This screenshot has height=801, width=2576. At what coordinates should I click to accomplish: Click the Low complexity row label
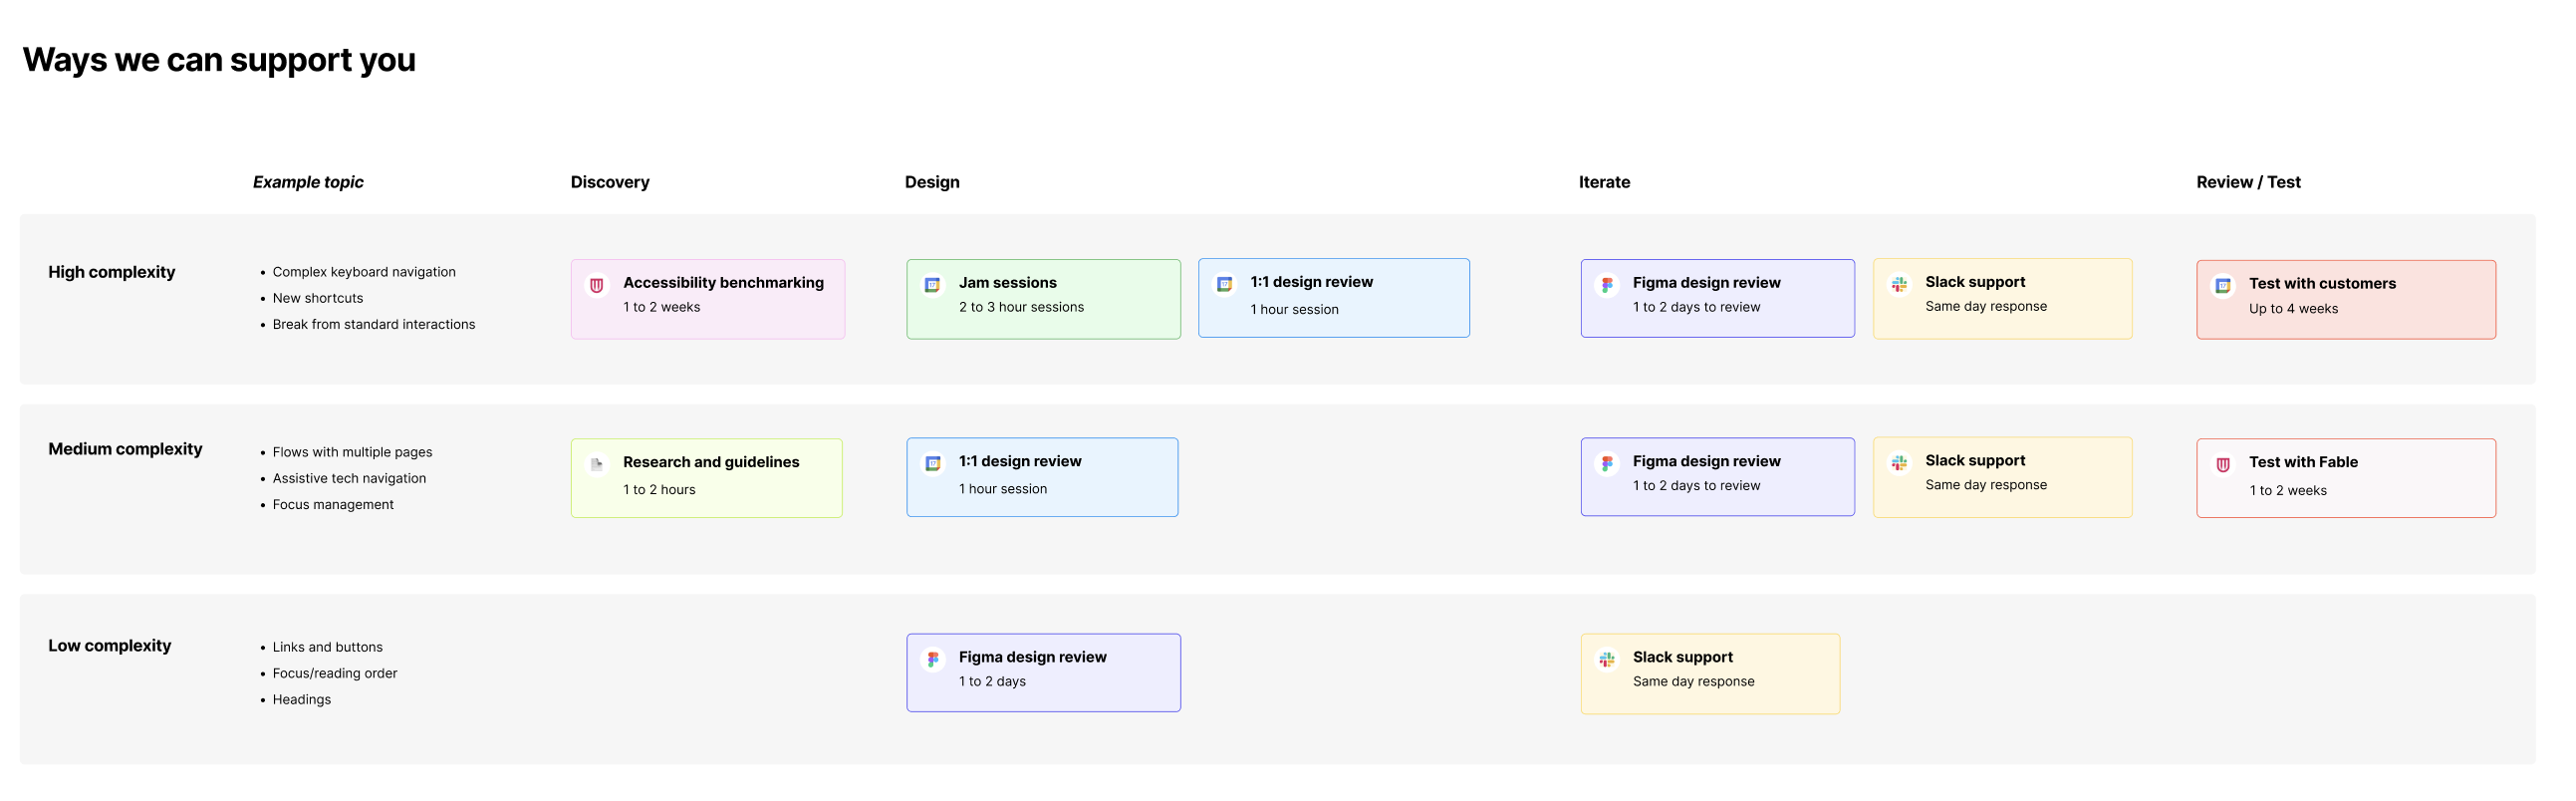110,646
